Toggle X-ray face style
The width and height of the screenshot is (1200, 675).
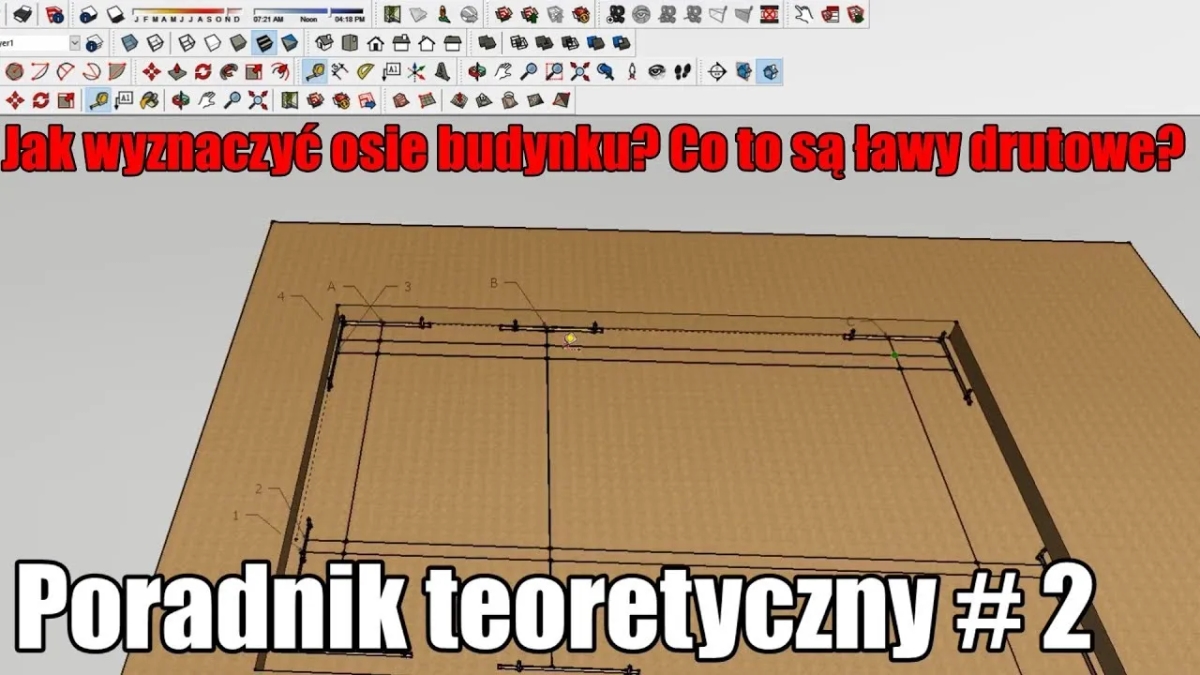(128, 44)
